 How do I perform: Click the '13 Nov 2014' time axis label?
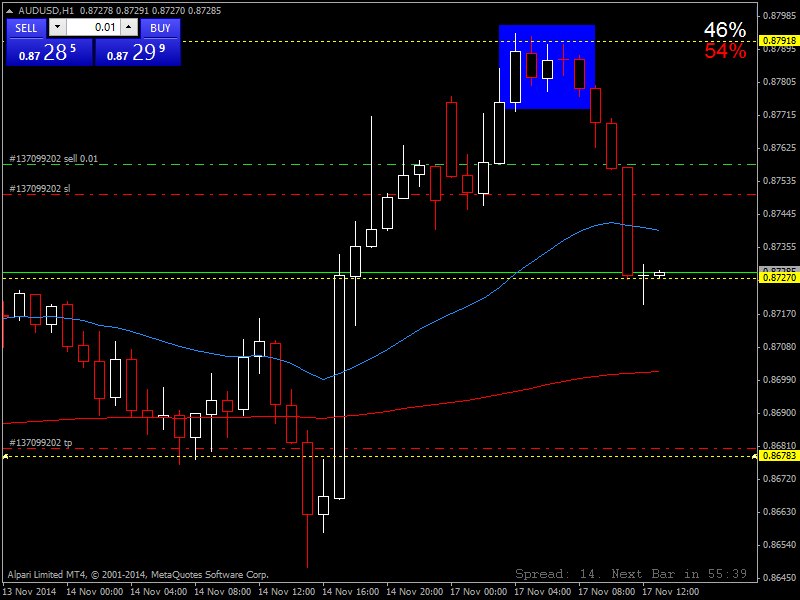tap(29, 592)
